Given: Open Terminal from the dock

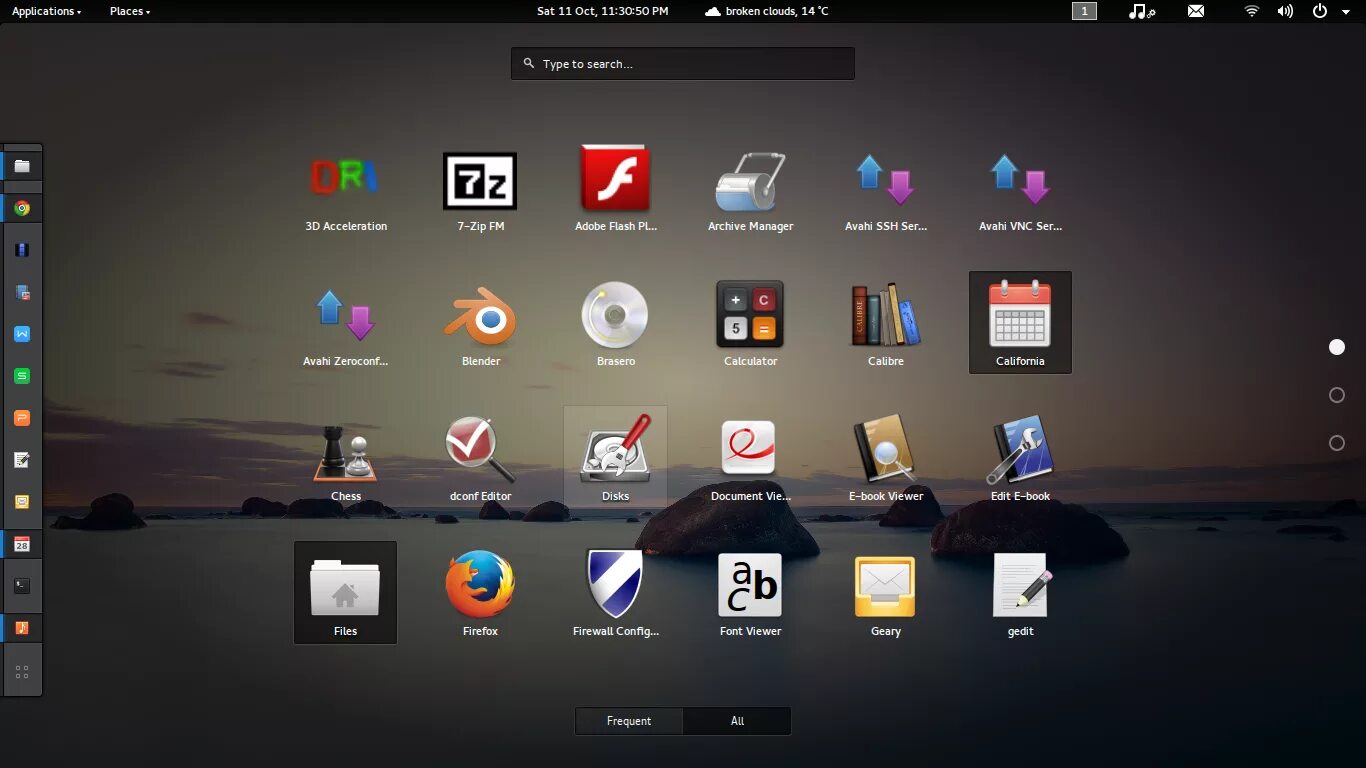Looking at the screenshot, I should point(22,586).
